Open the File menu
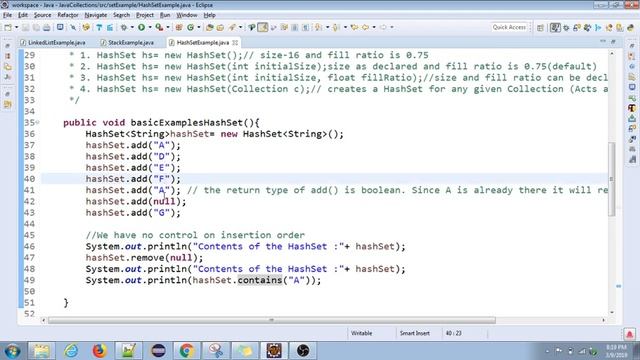The height and width of the screenshot is (360, 640). pos(7,15)
